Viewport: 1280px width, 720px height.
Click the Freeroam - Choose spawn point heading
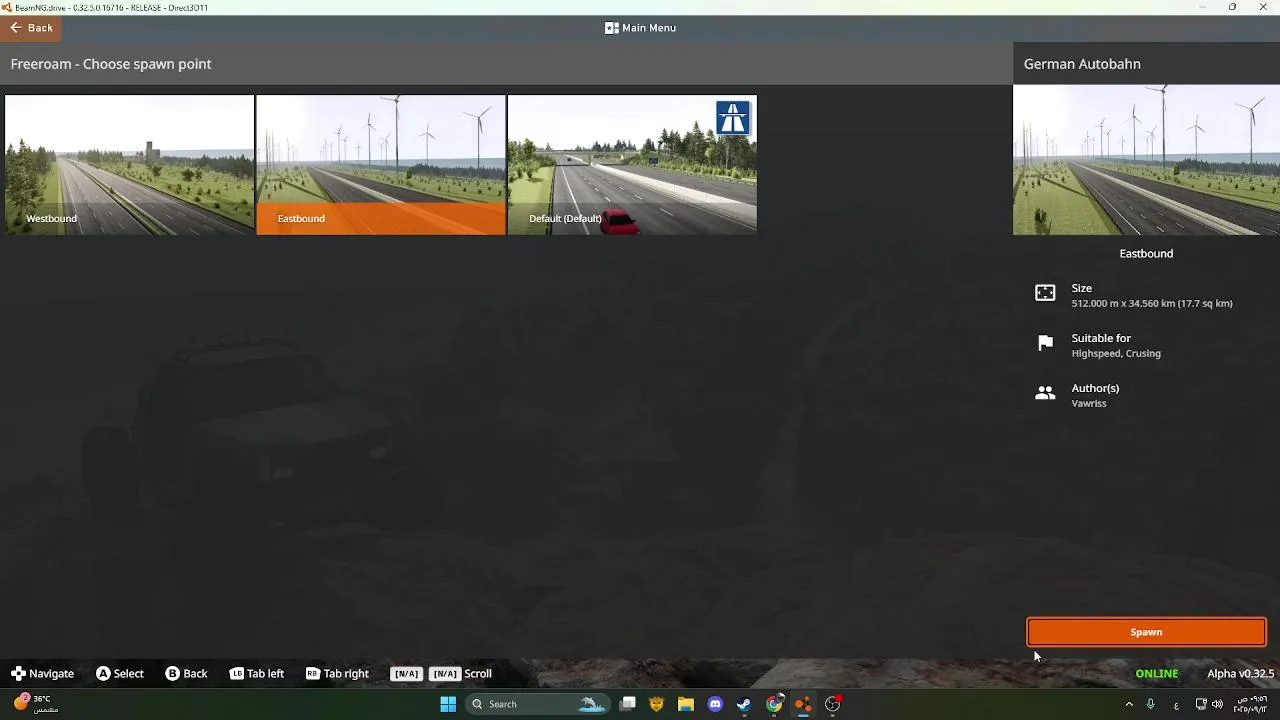pos(111,64)
